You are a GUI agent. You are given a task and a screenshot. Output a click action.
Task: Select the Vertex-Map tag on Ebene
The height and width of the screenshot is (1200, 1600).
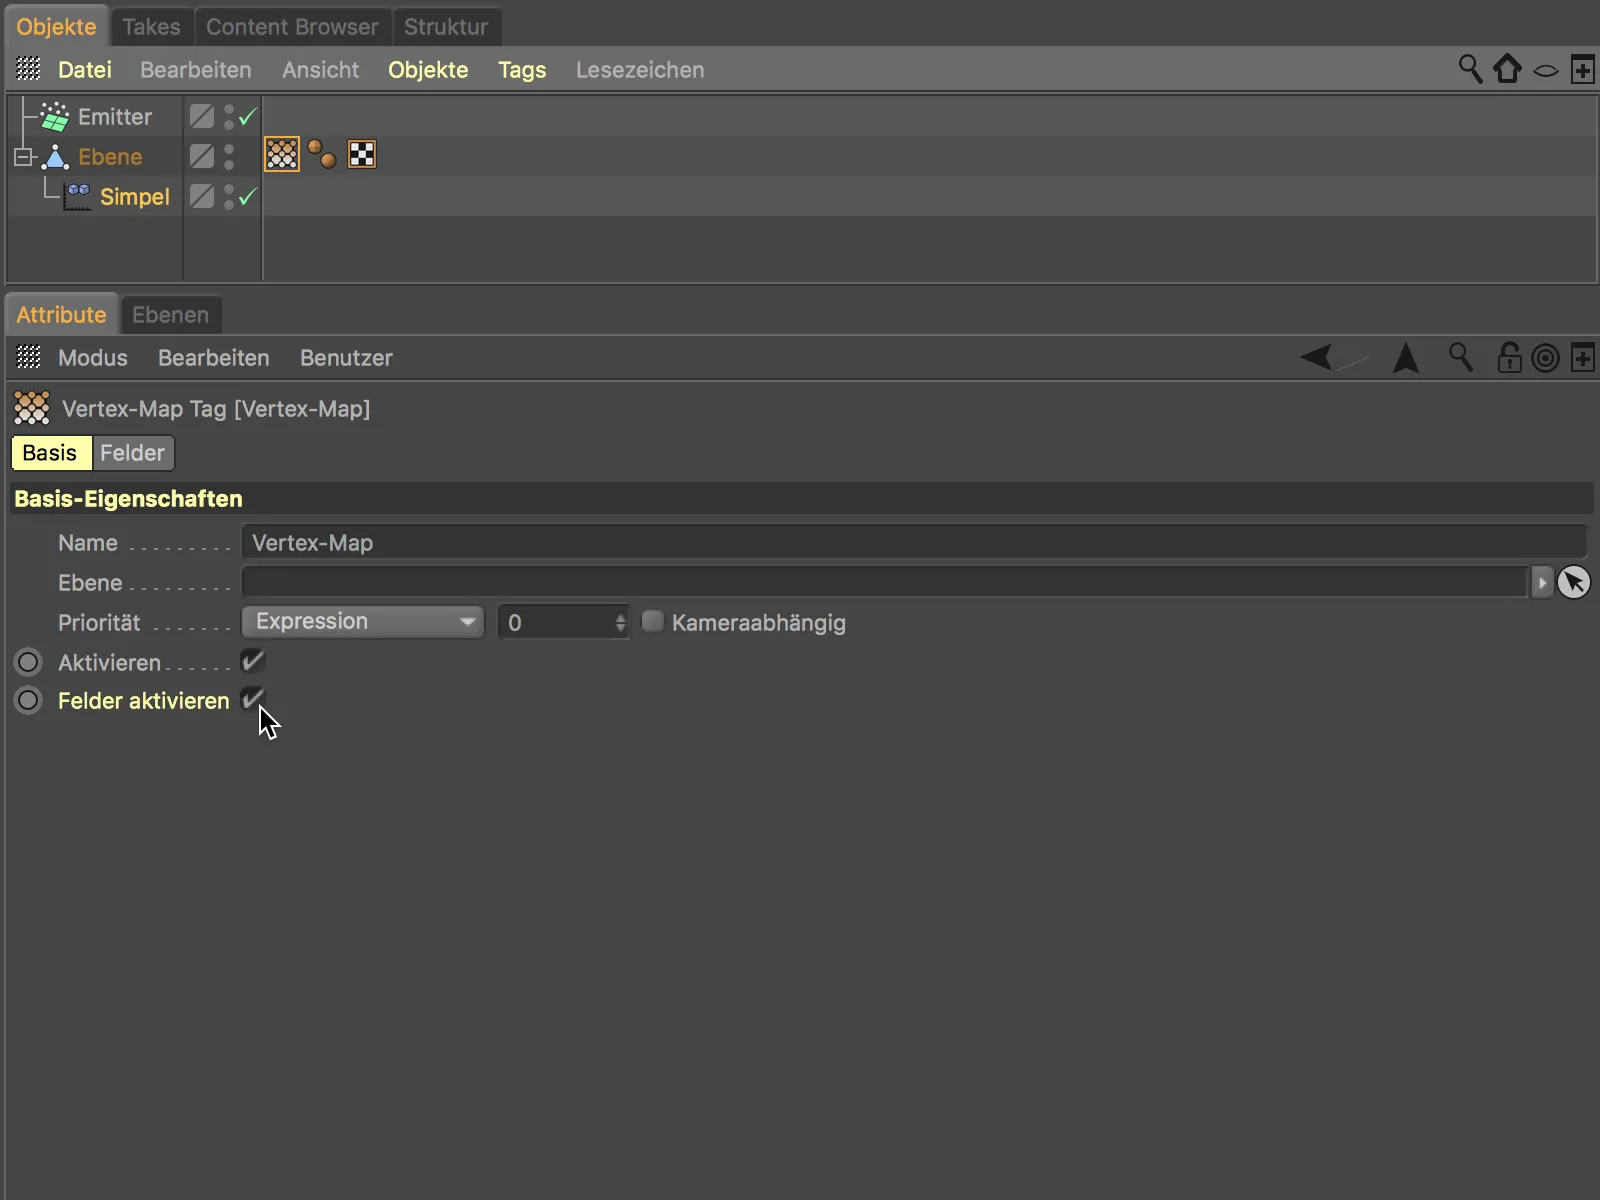tap(282, 155)
